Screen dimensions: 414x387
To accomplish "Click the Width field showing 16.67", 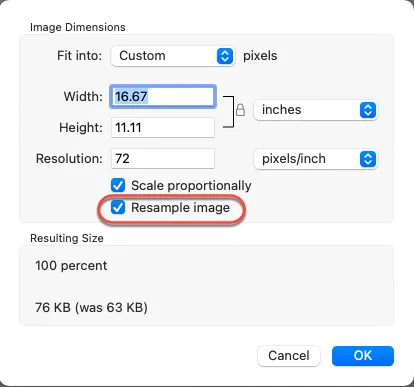I will pyautogui.click(x=163, y=97).
